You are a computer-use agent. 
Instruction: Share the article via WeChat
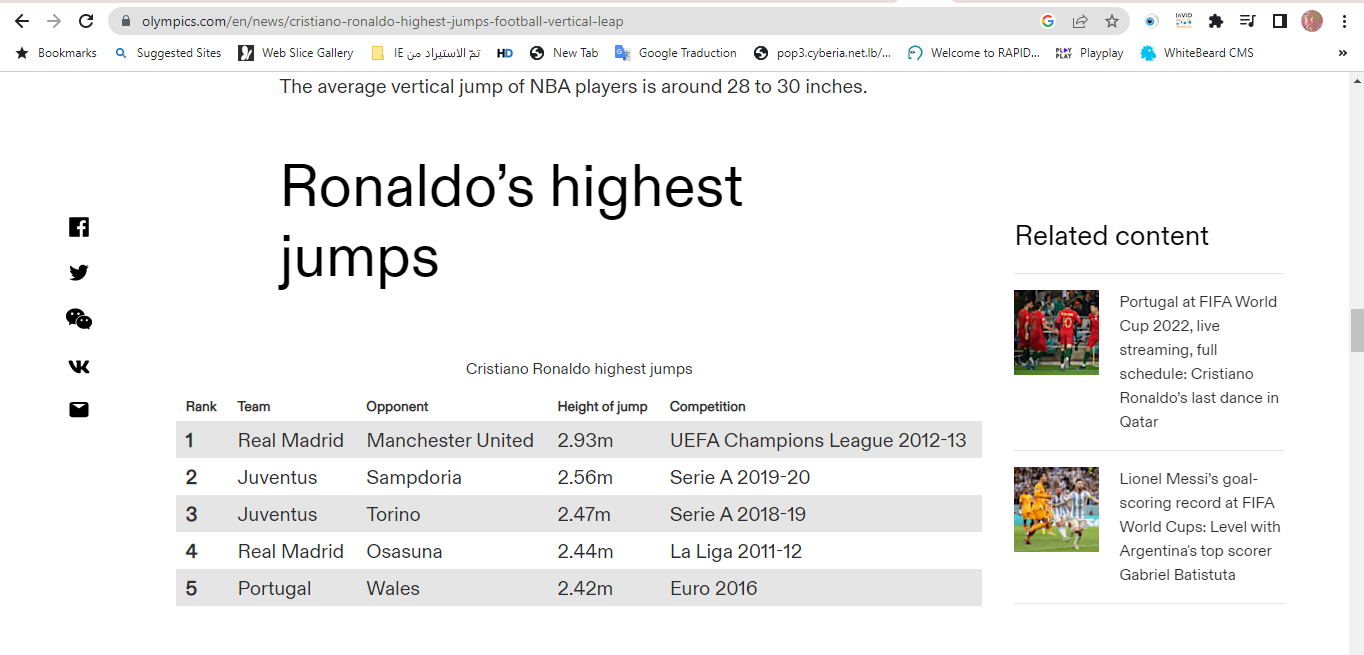(x=79, y=319)
